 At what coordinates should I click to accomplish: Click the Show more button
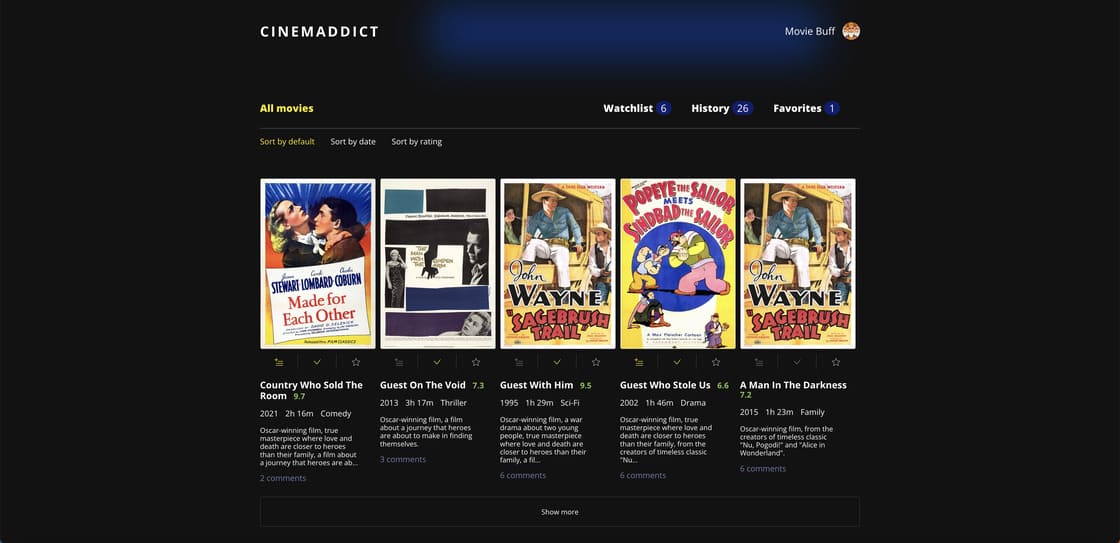tap(560, 512)
